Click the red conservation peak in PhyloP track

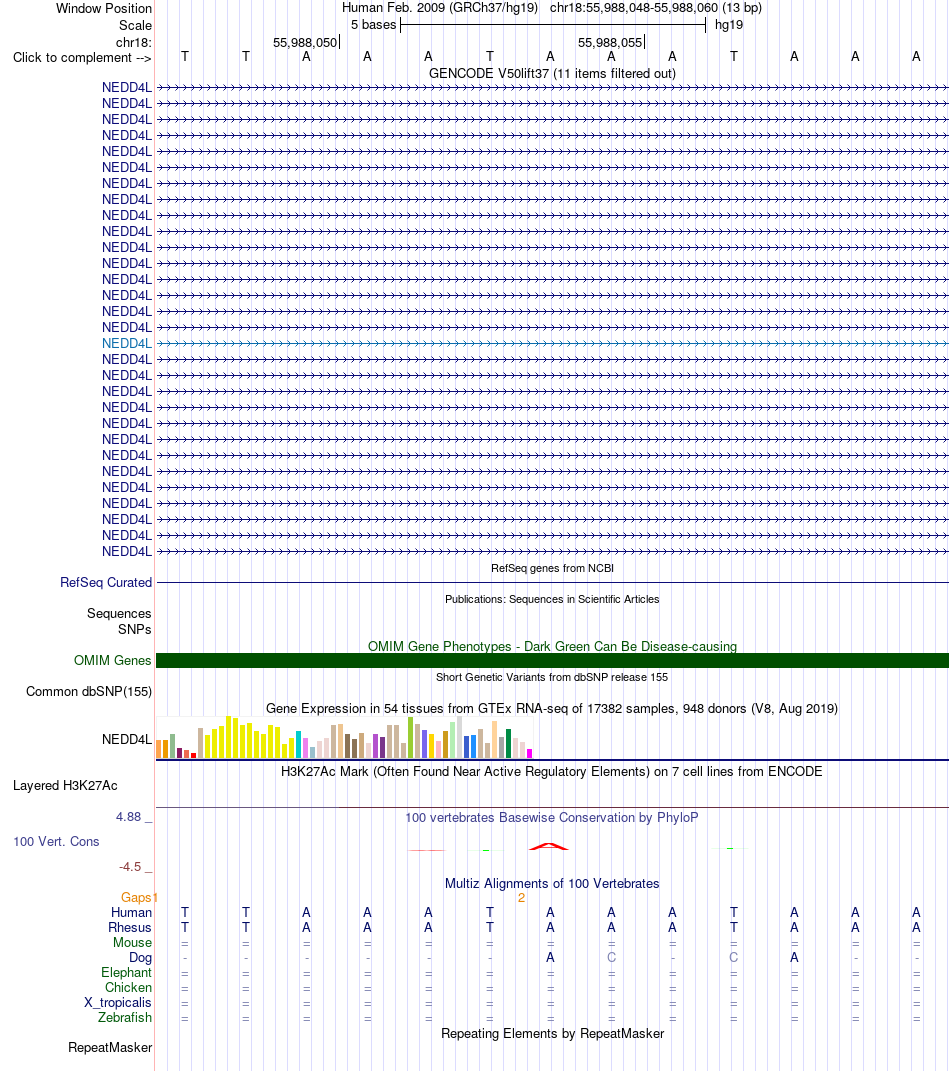tap(549, 847)
